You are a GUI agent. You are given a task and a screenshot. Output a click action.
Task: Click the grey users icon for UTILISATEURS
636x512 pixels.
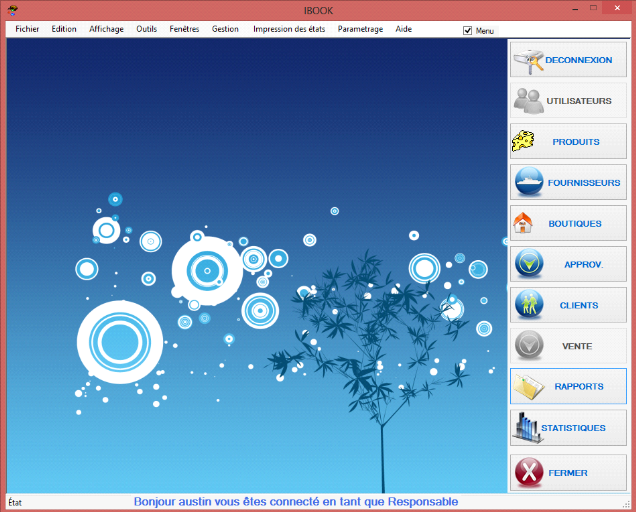(x=528, y=101)
